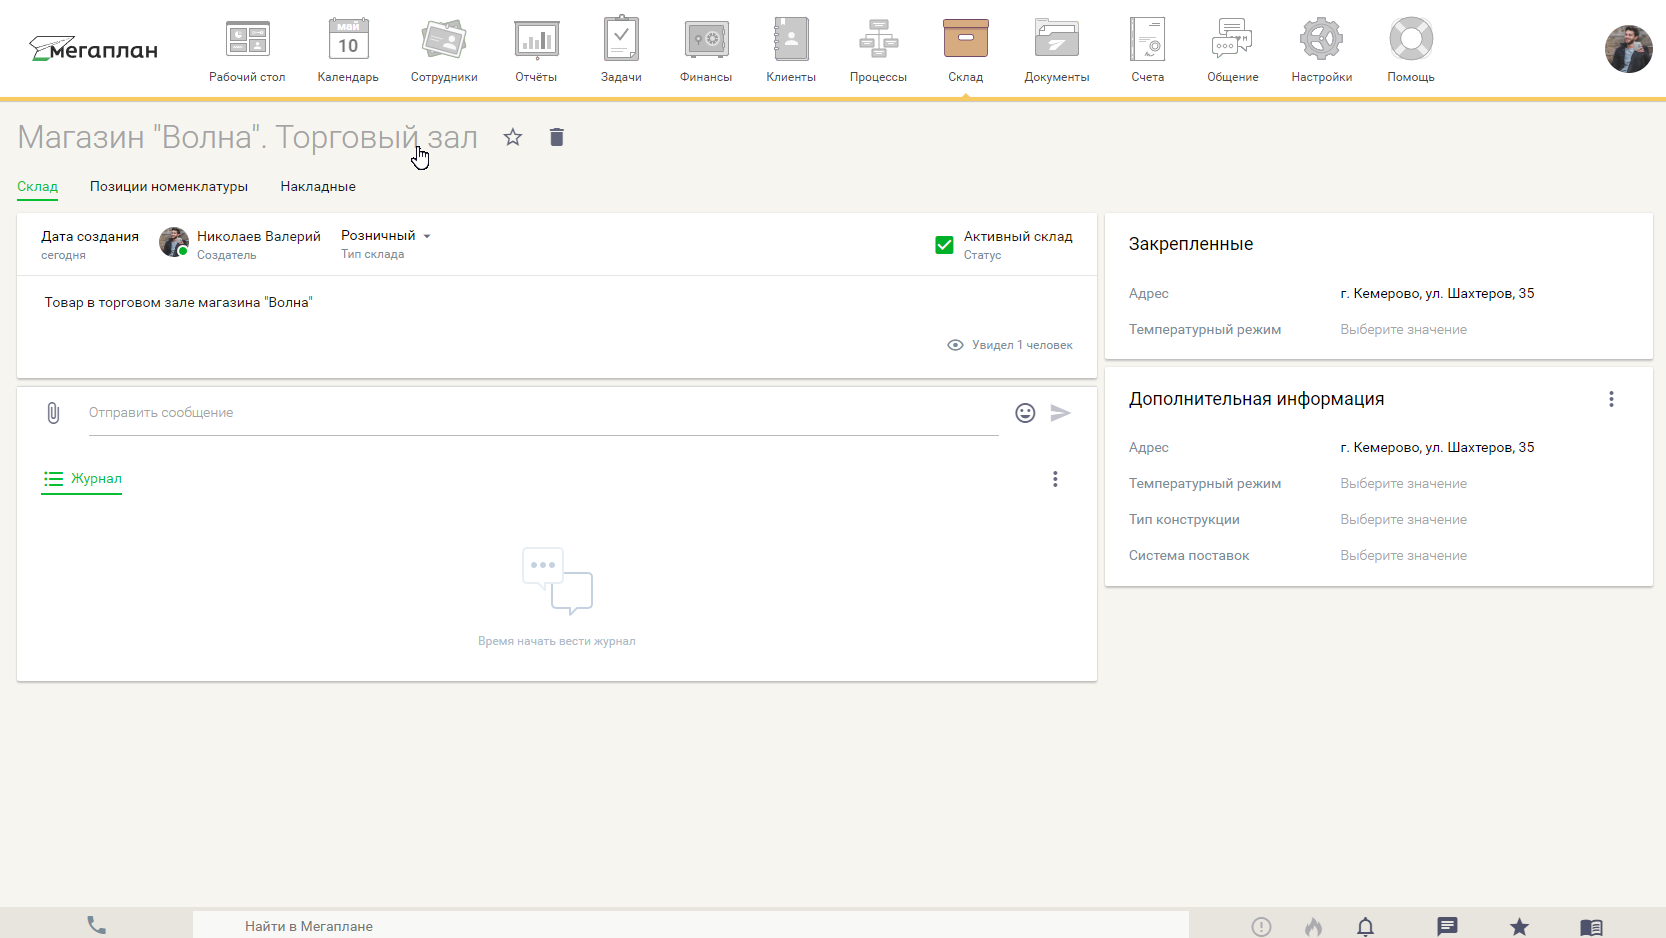Open favorites star in bottom bar
Screen dimensions: 1666x938
pyautogui.click(x=1519, y=927)
